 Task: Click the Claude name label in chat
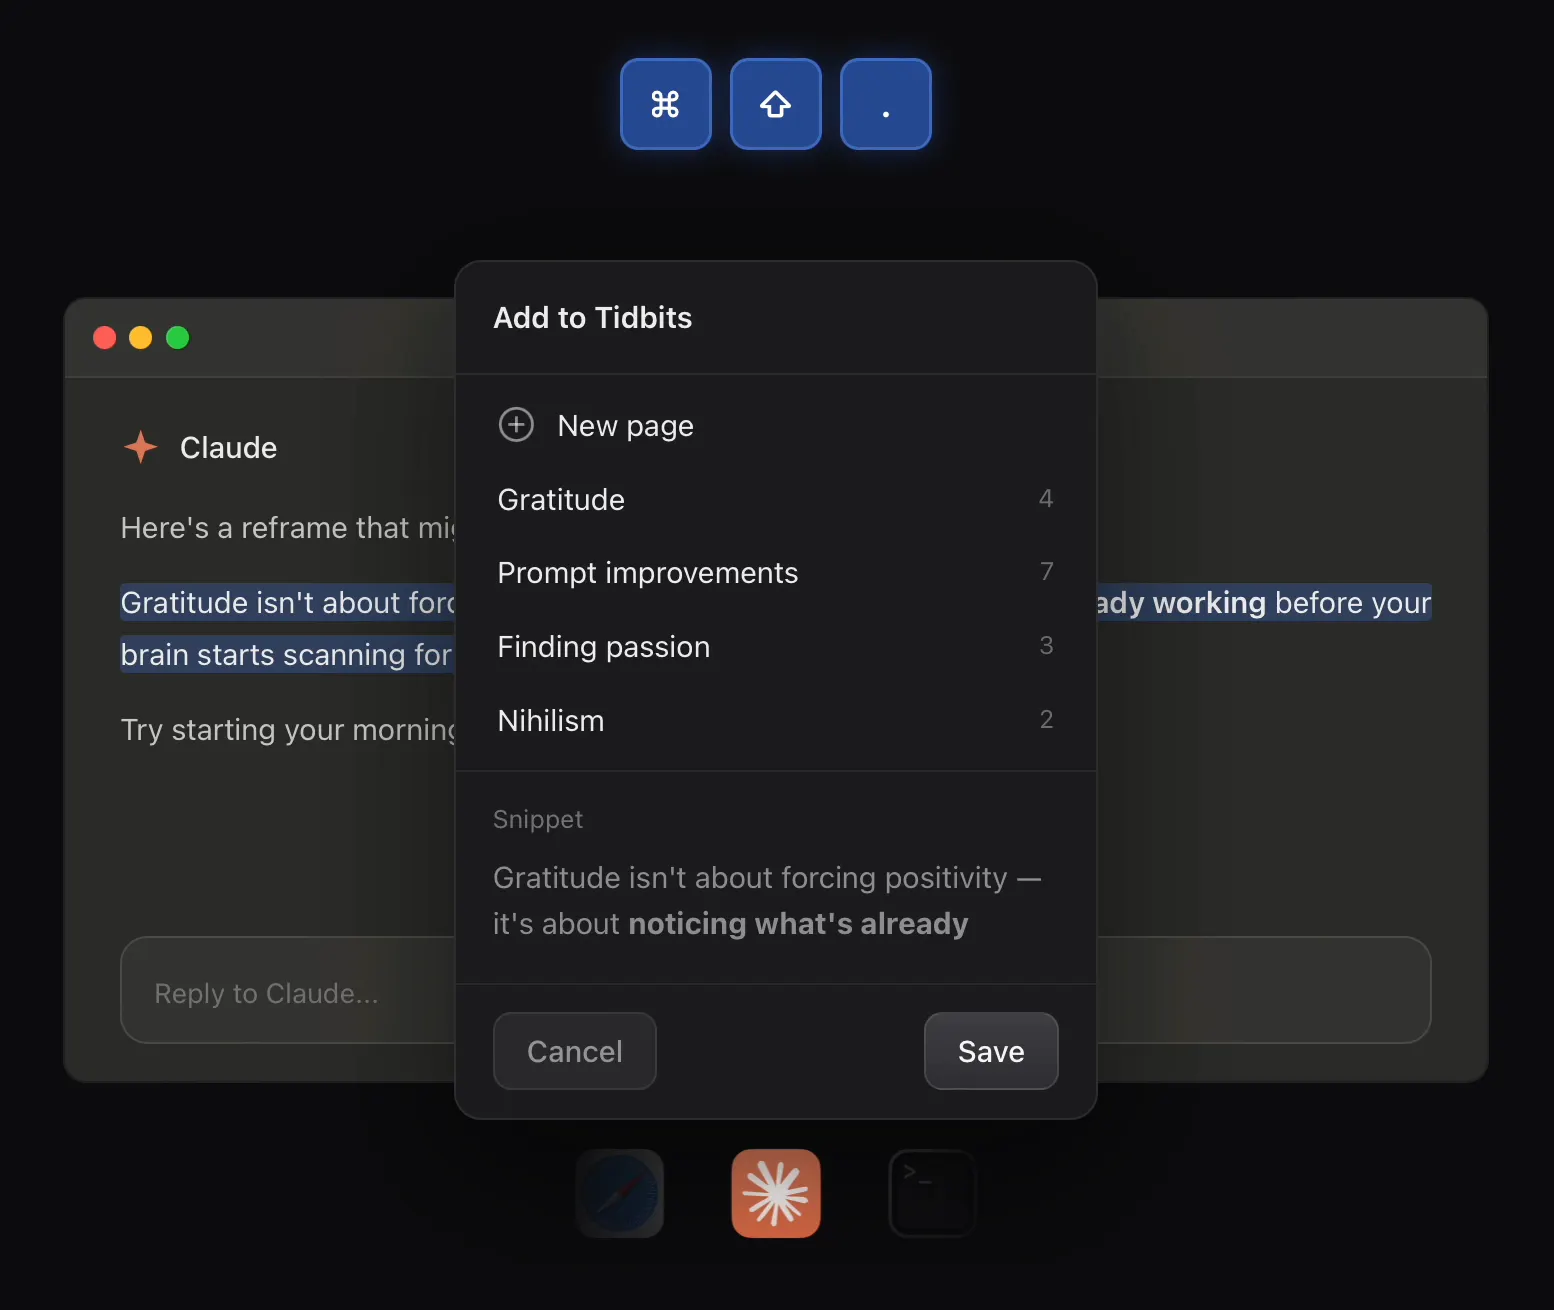pos(228,447)
